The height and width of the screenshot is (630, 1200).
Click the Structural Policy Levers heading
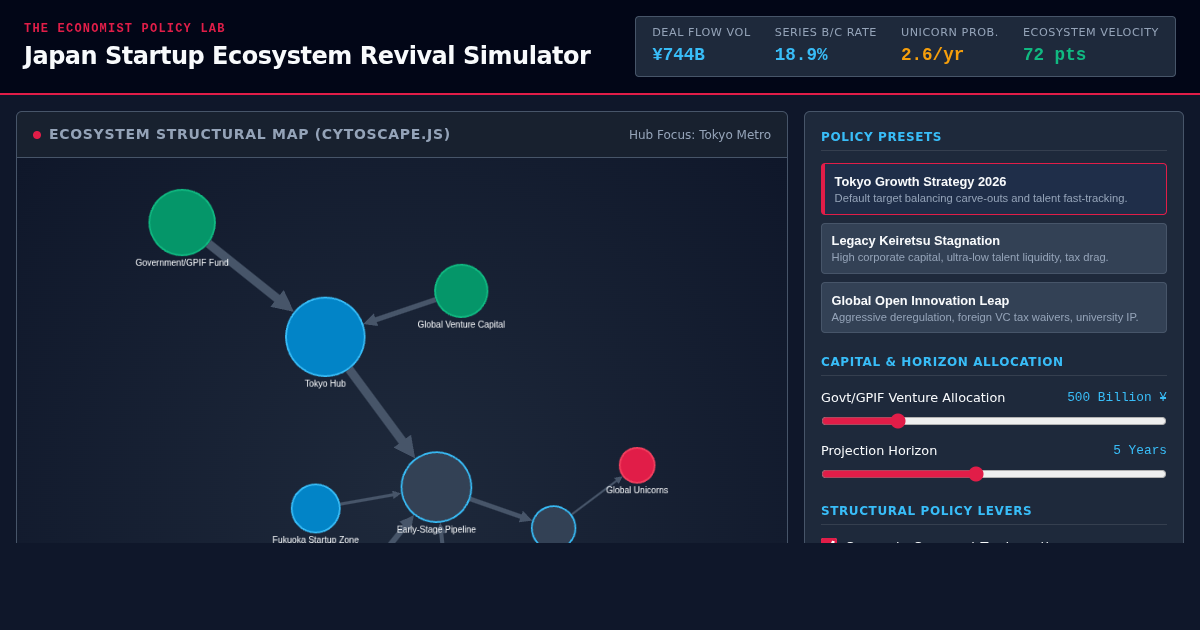(x=926, y=511)
